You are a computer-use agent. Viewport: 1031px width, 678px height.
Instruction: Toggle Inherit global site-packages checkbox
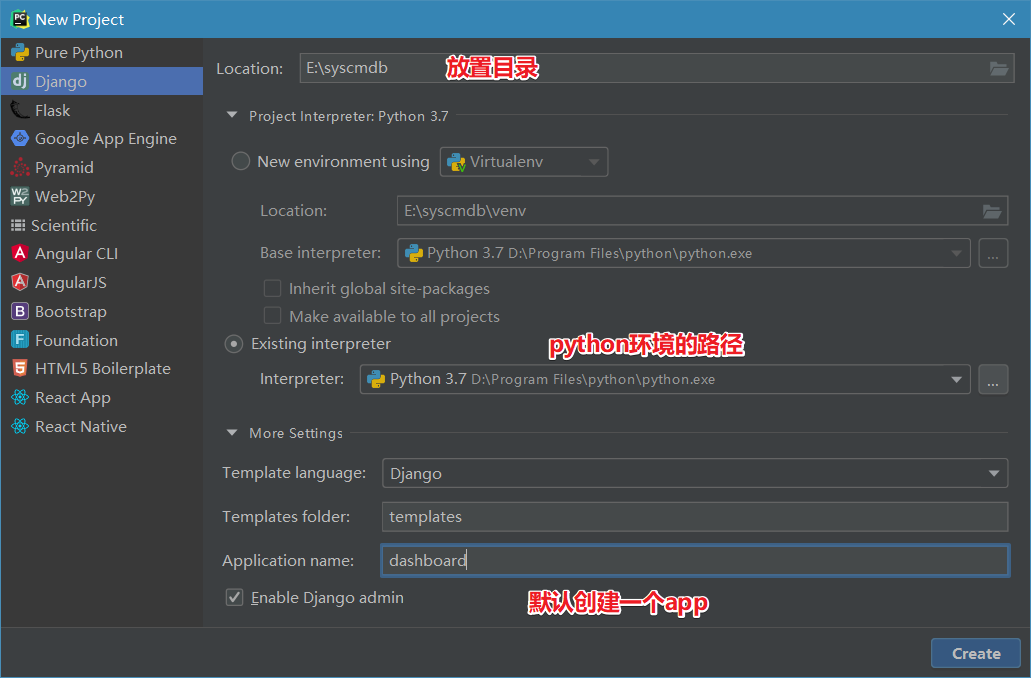click(x=272, y=289)
